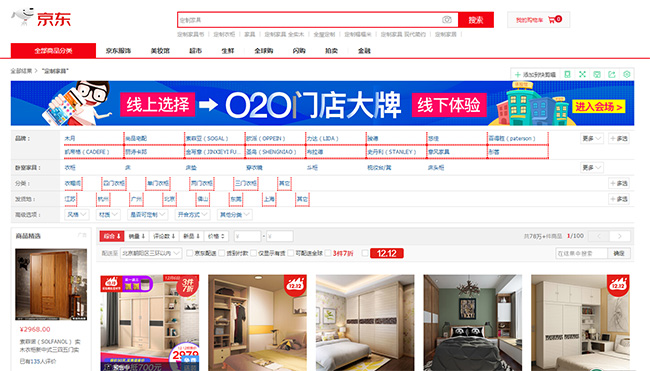Image resolution: width=650 pixels, height=371 pixels.
Task: Check the 京东配送 checkbox
Action: [189, 253]
